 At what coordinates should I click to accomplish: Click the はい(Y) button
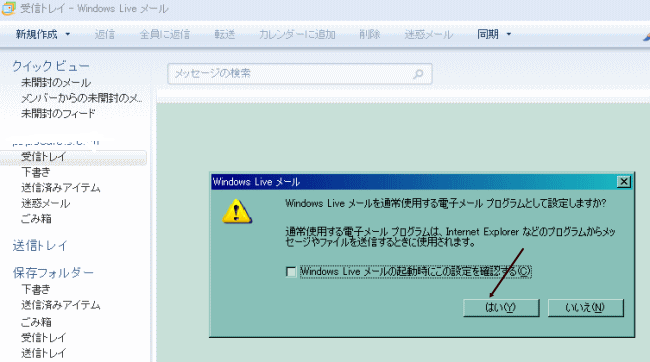501,308
